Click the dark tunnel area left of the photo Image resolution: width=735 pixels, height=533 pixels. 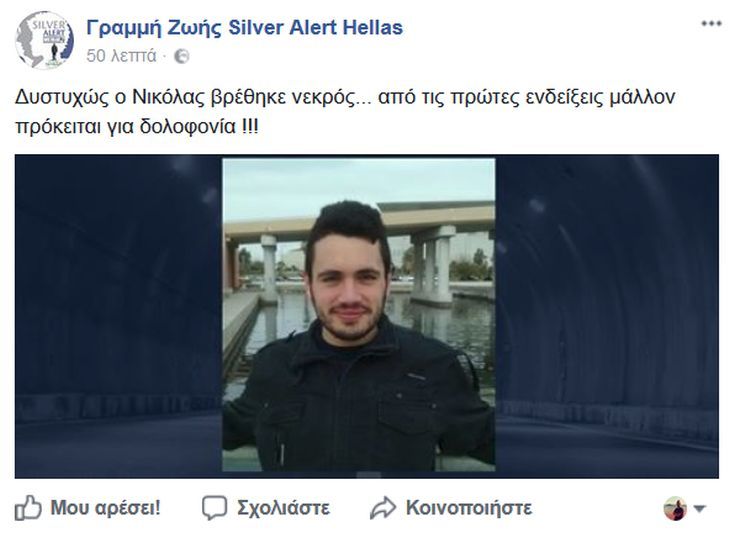click(119, 316)
